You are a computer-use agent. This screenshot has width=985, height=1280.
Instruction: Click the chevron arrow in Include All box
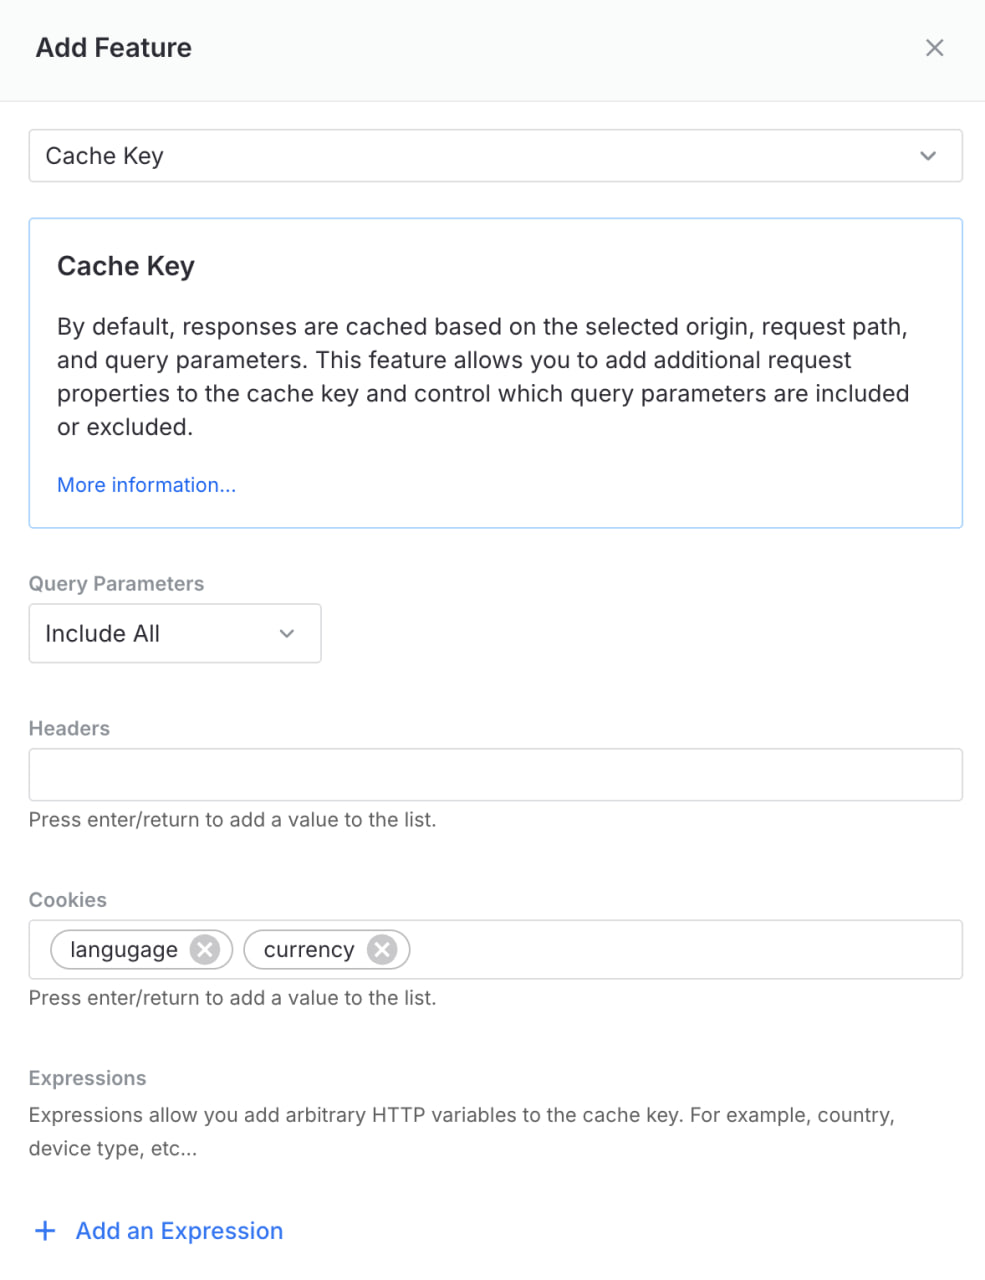click(287, 633)
